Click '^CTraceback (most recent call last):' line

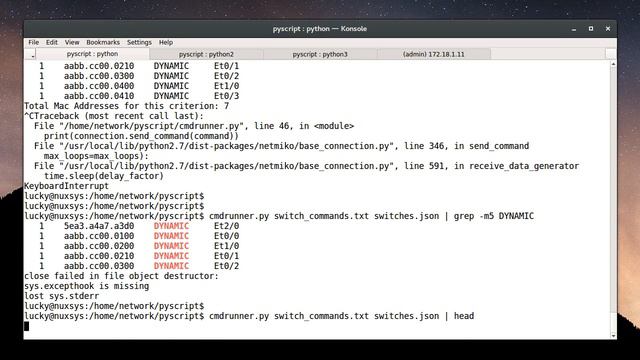[114, 116]
